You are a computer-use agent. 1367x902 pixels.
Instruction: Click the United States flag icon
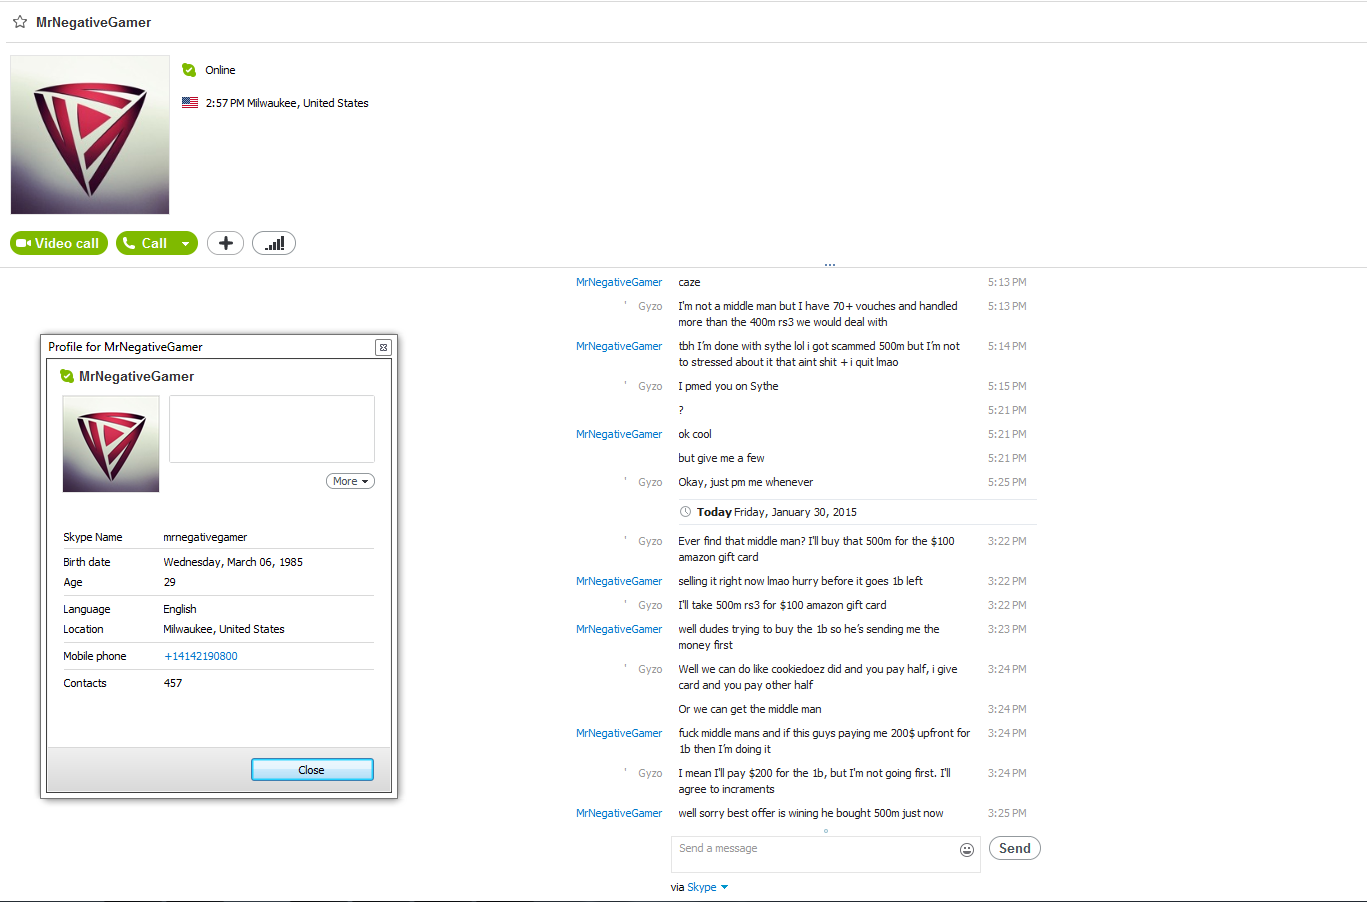tap(190, 103)
